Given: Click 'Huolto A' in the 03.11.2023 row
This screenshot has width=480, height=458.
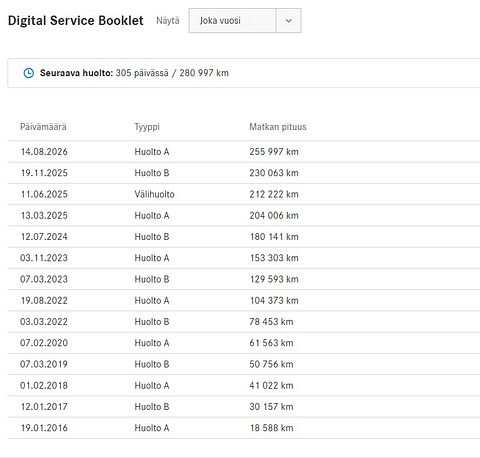Looking at the screenshot, I should point(152,258).
